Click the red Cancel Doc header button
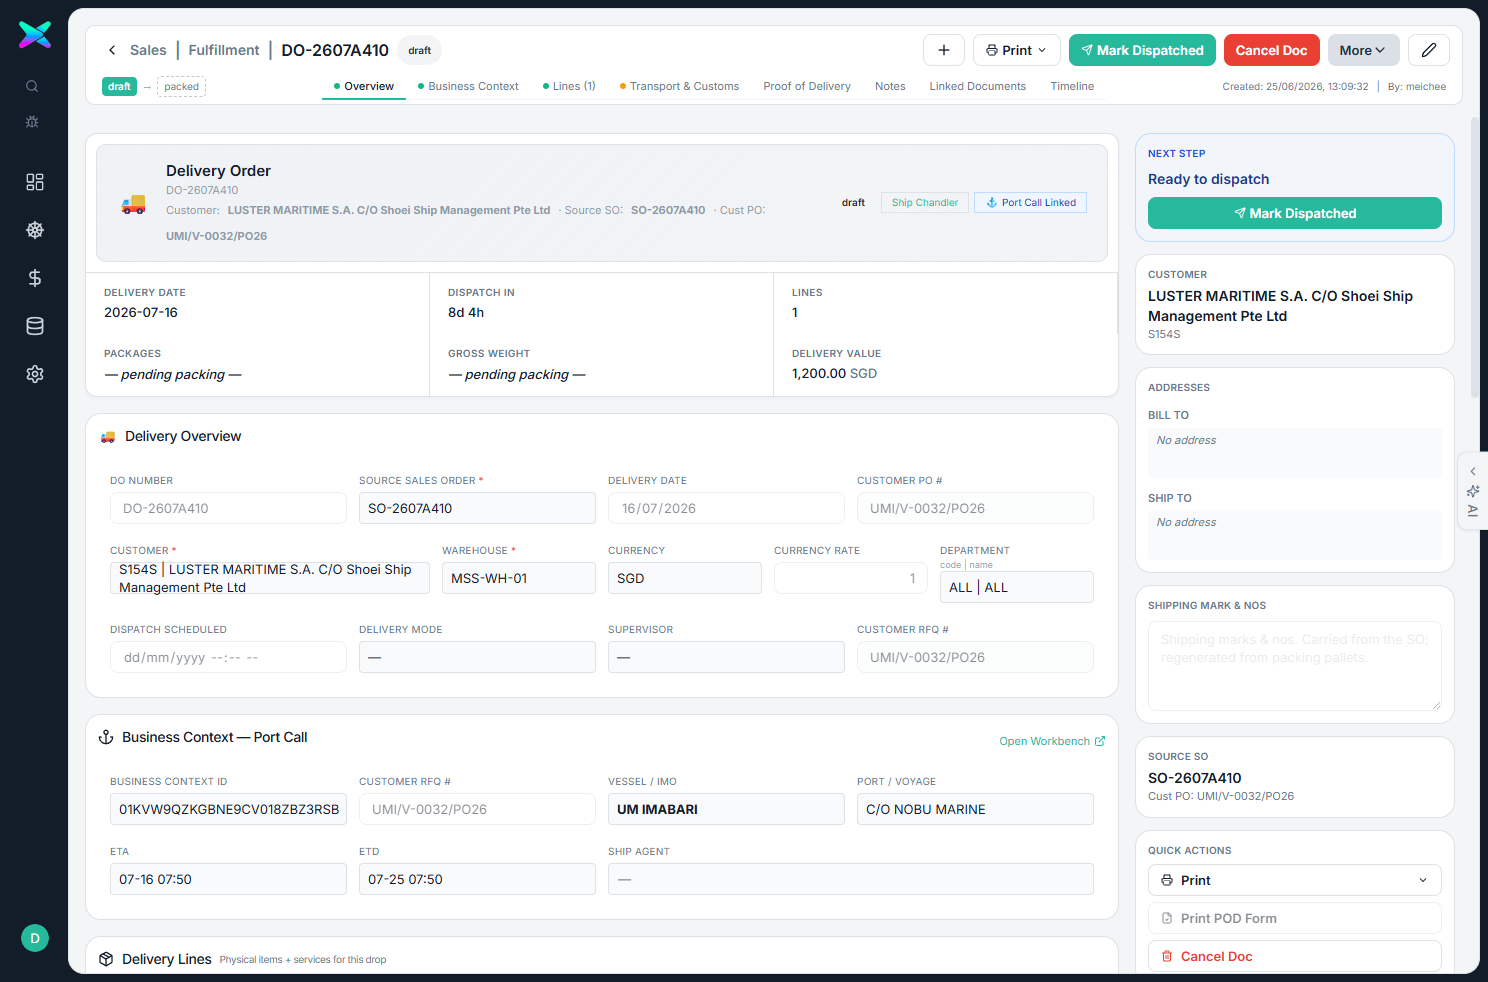The image size is (1488, 982). [1271, 50]
